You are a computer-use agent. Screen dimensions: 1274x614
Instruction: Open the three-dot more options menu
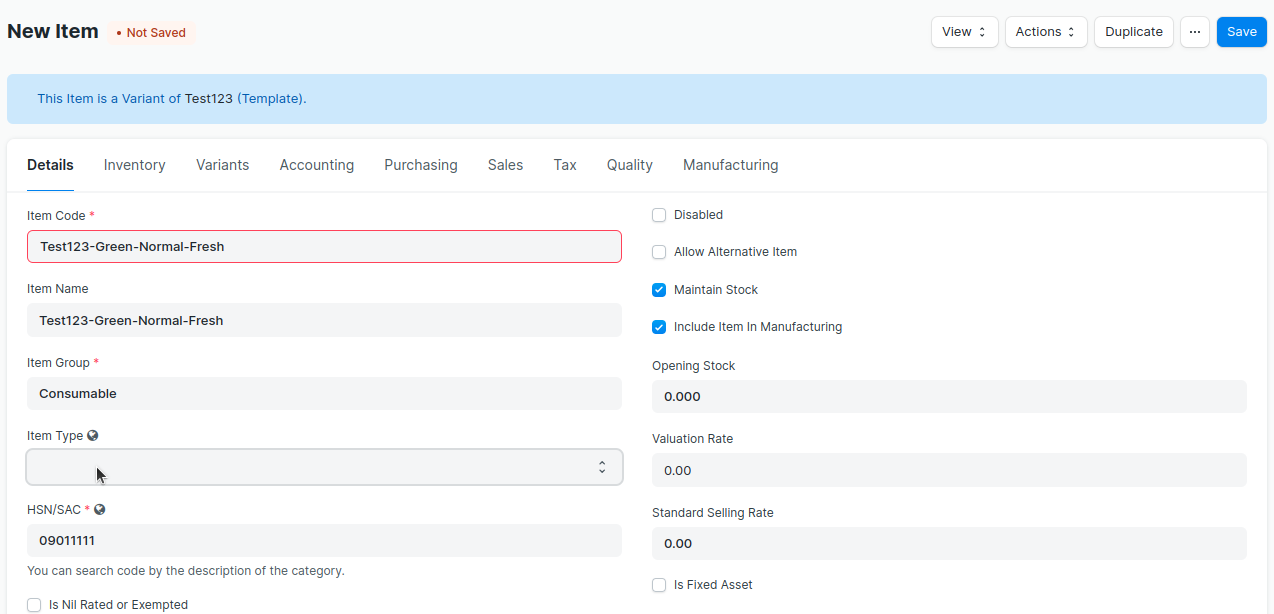(1194, 32)
